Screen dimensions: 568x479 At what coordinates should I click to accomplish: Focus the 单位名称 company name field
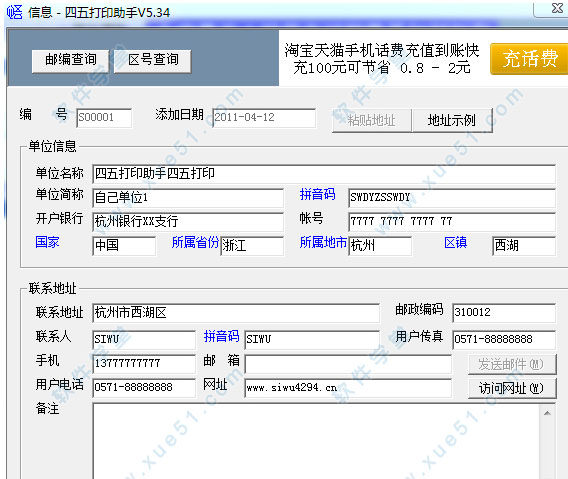pyautogui.click(x=324, y=174)
